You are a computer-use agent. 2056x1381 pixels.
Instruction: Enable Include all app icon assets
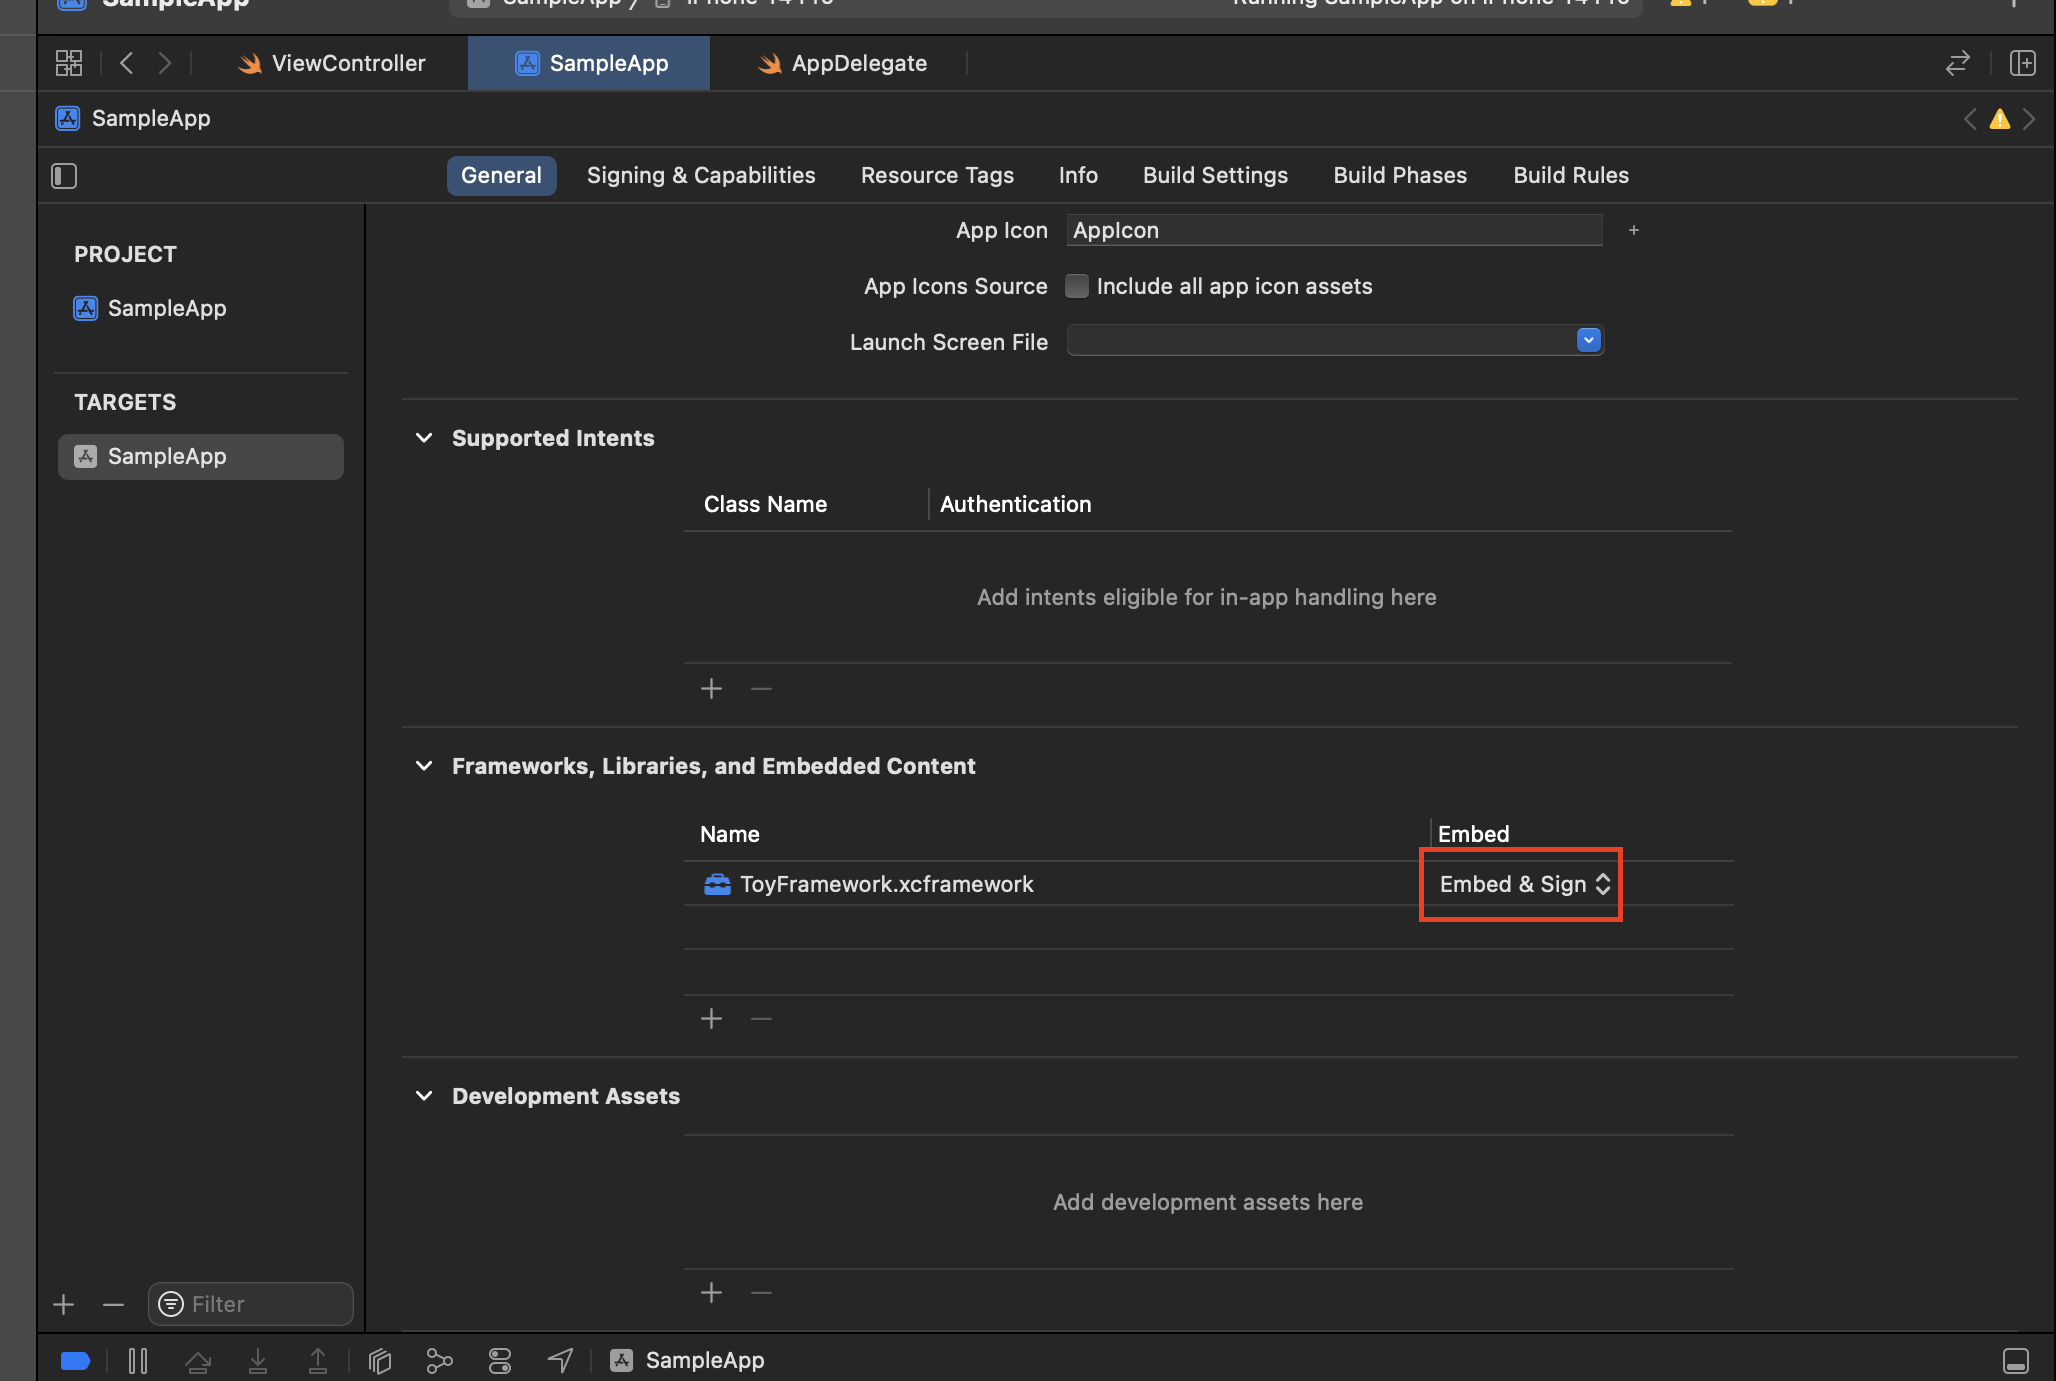tap(1077, 286)
